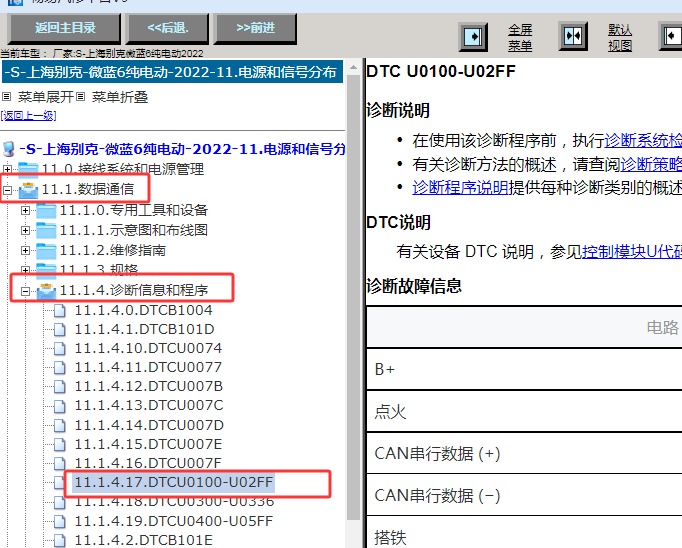
Task: Click the CAN串行数据 (+) table row
Action: [x=524, y=454]
